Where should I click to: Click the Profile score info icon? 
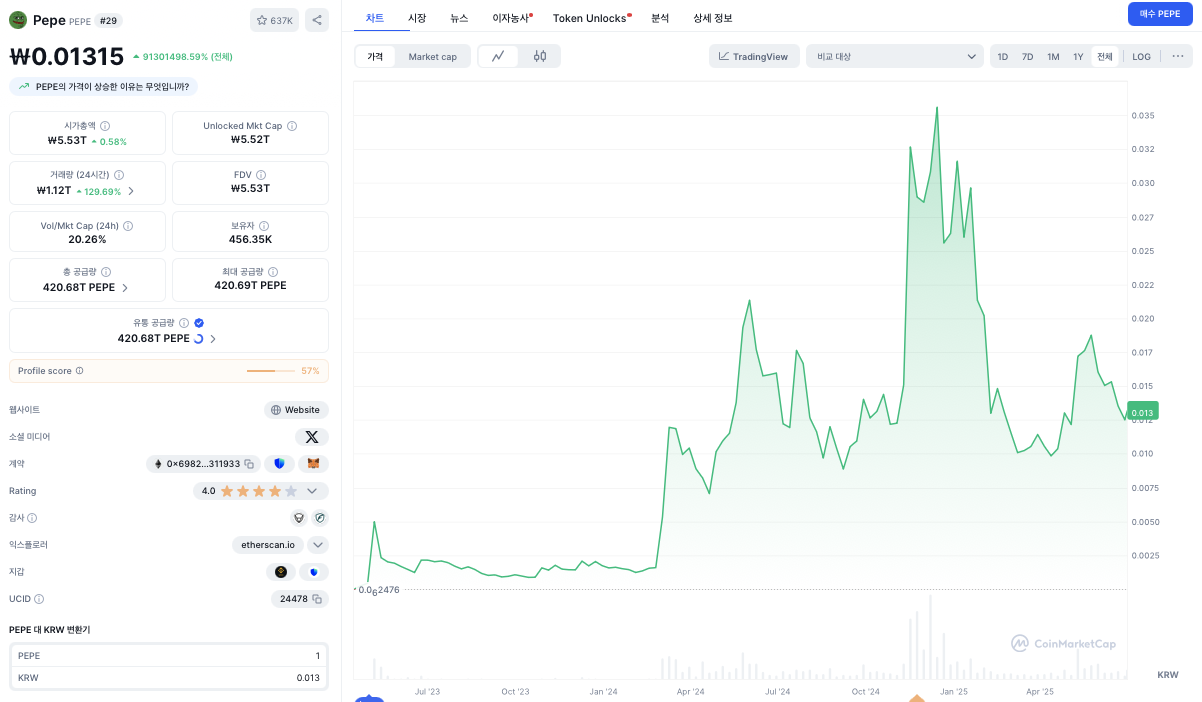[80, 371]
